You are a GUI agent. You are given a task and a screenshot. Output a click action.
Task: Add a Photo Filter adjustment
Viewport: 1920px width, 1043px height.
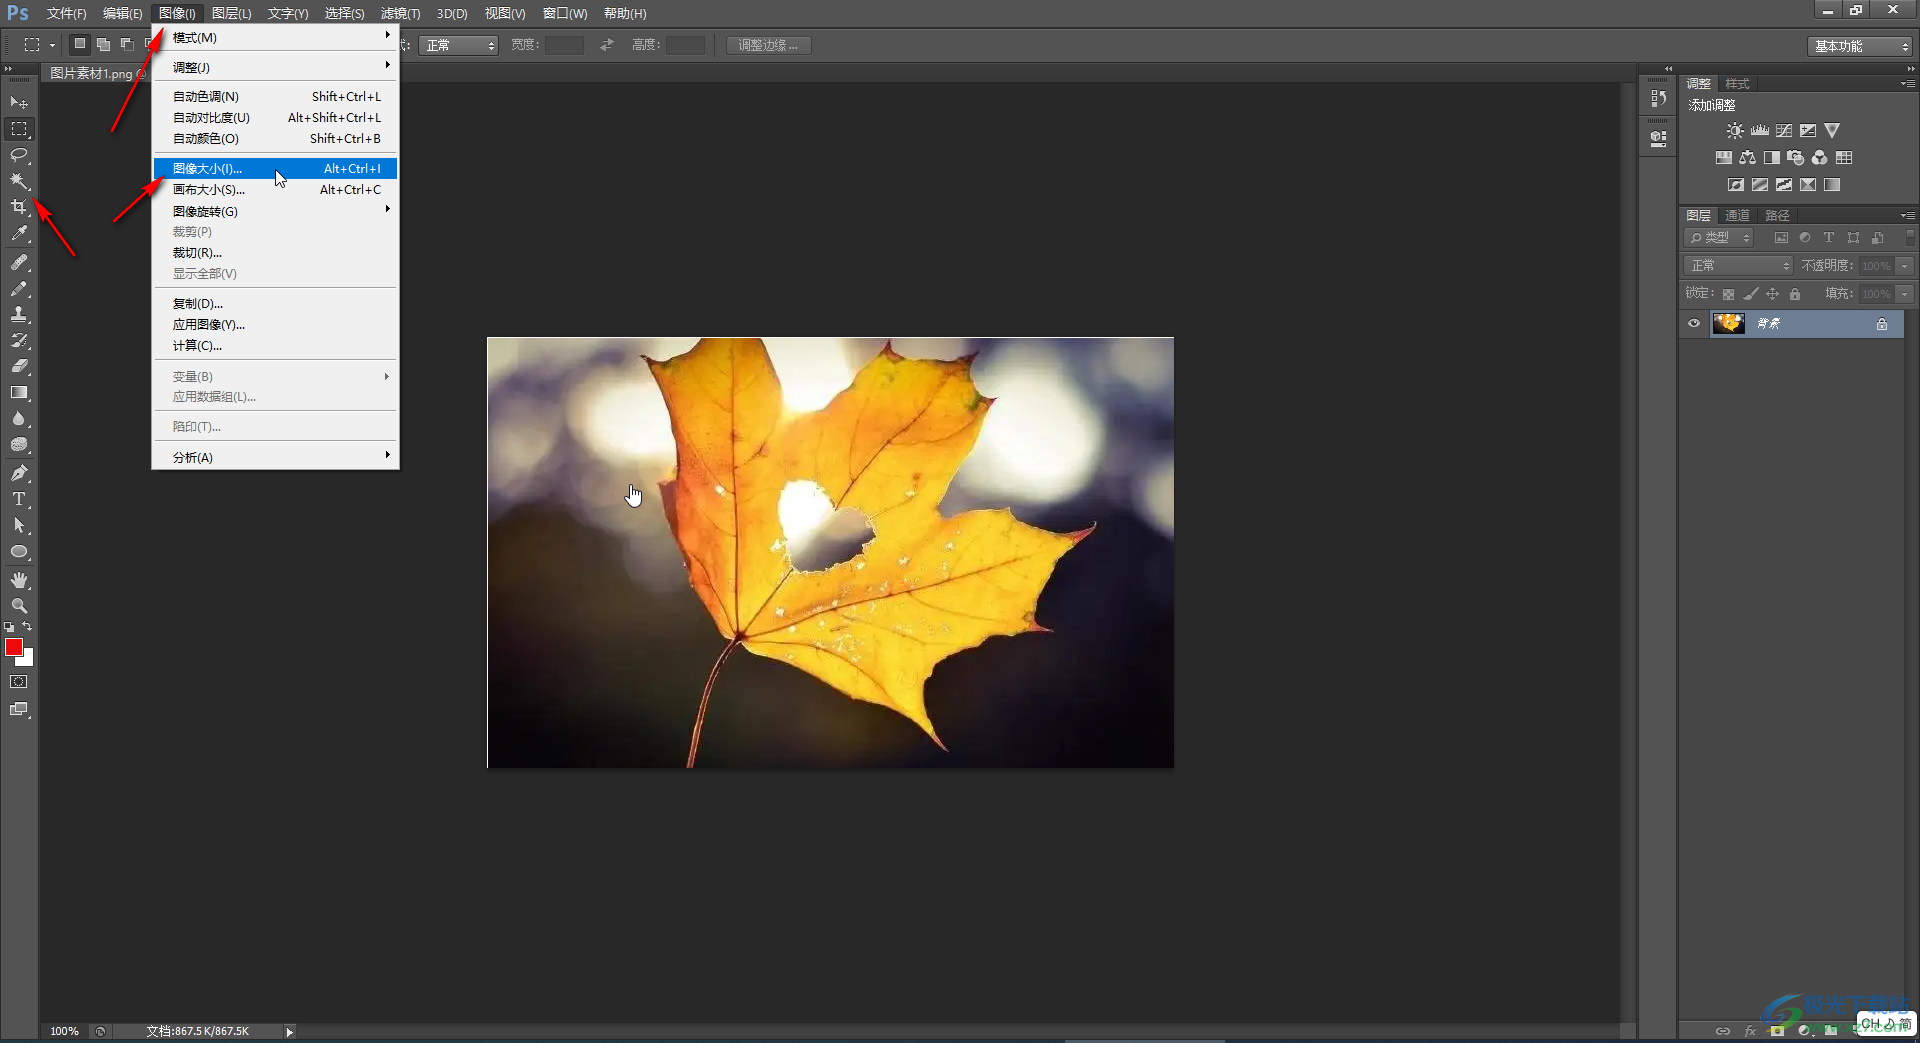tap(1796, 158)
